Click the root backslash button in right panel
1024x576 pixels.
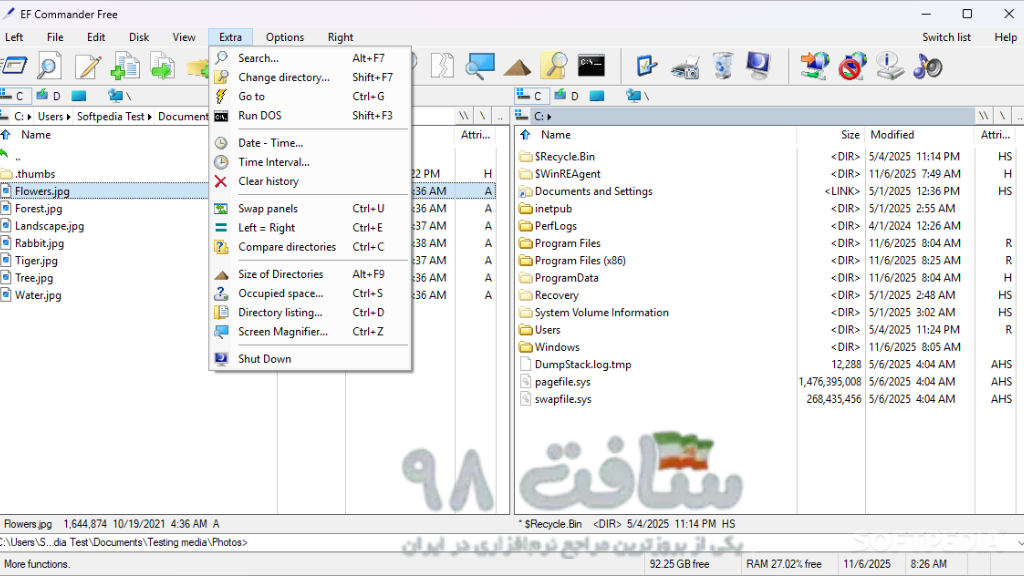(1002, 116)
